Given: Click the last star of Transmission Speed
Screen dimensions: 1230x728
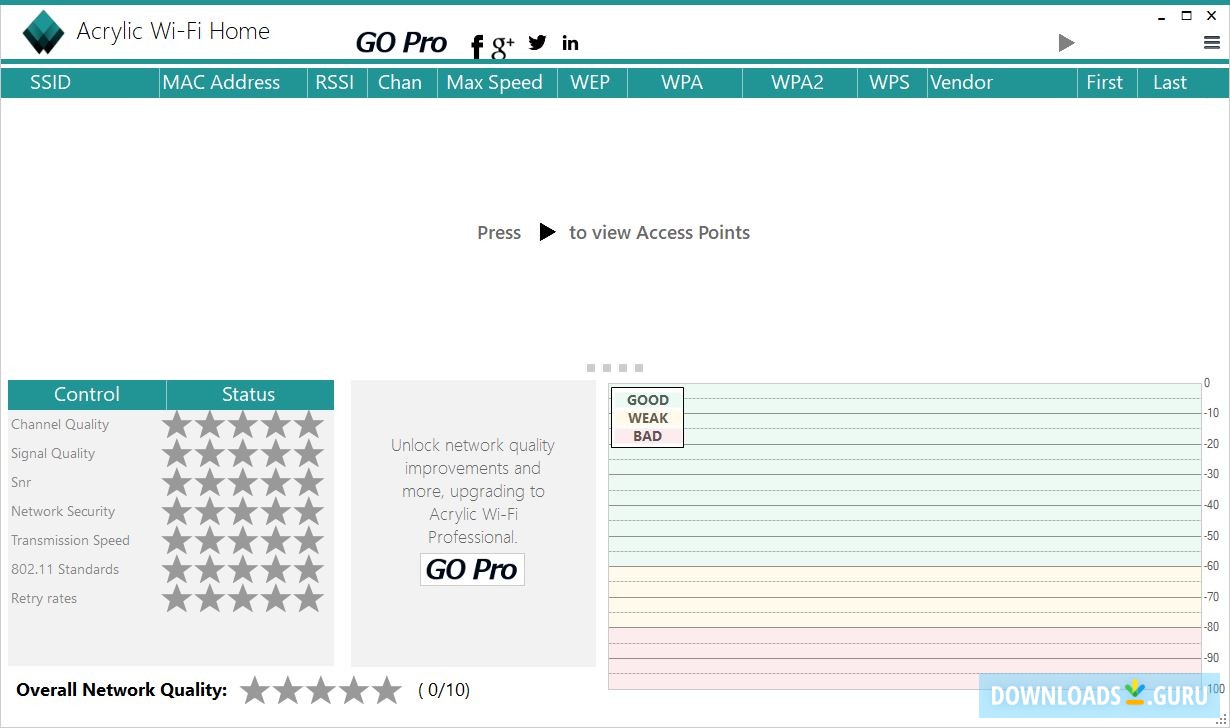Looking at the screenshot, I should pos(309,540).
